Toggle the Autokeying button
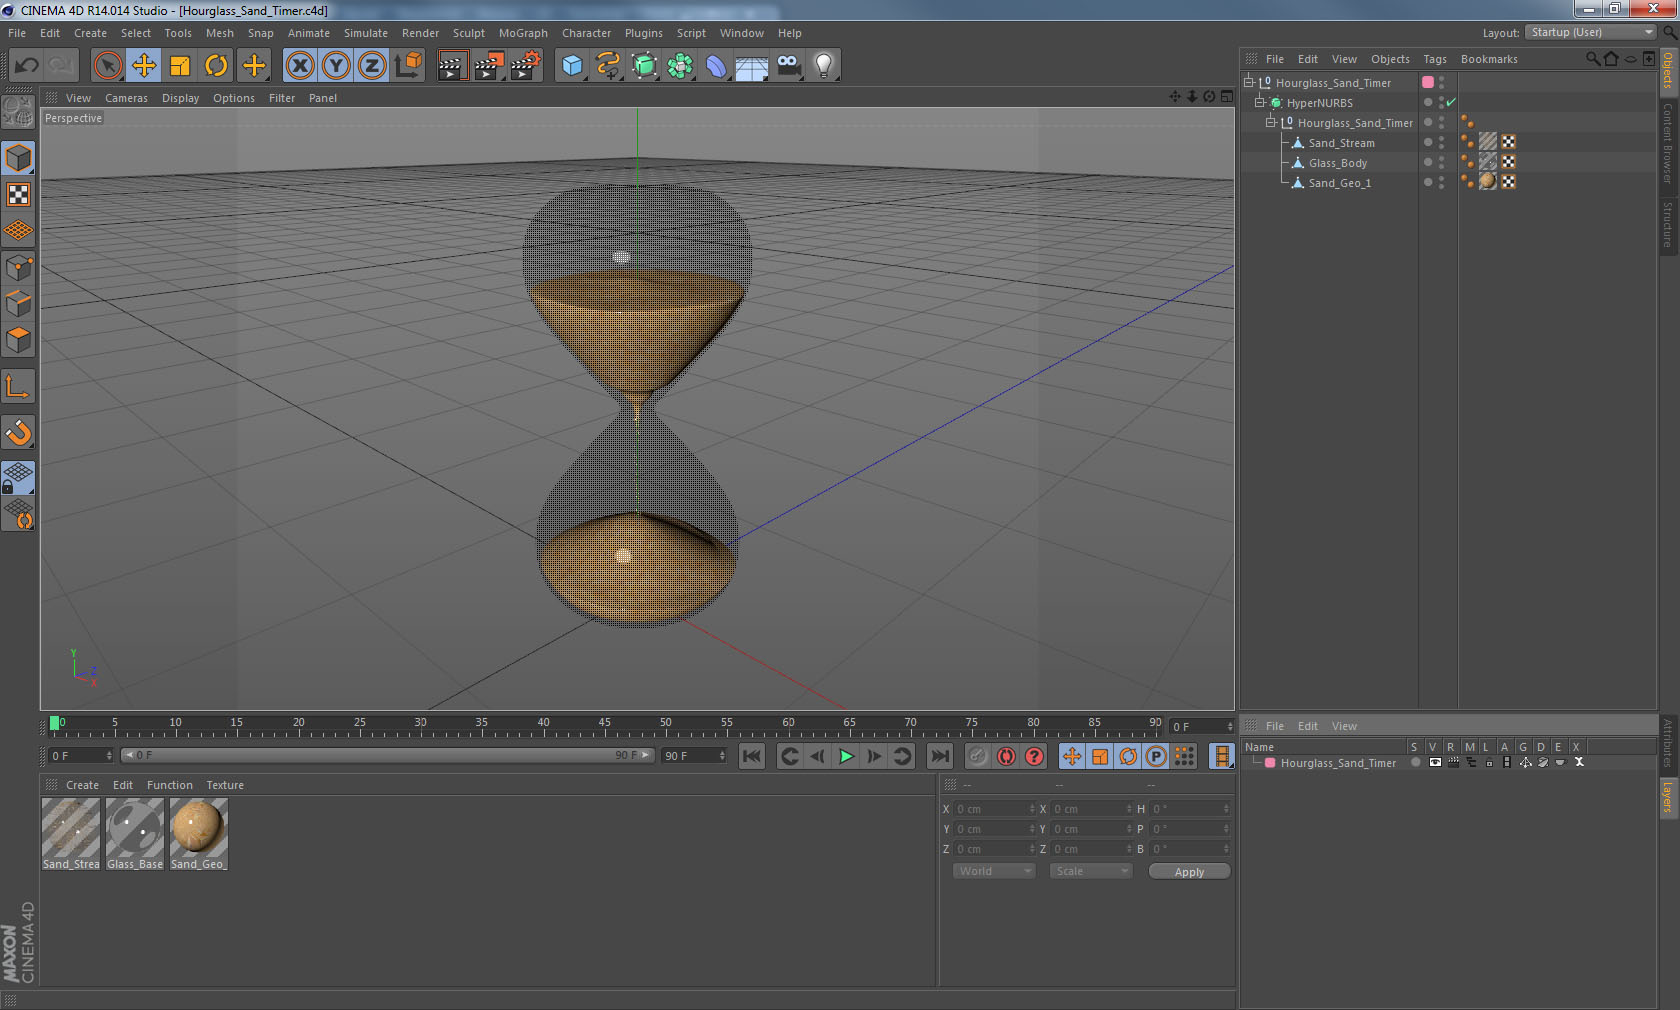Image resolution: width=1680 pixels, height=1010 pixels. [x=1006, y=756]
